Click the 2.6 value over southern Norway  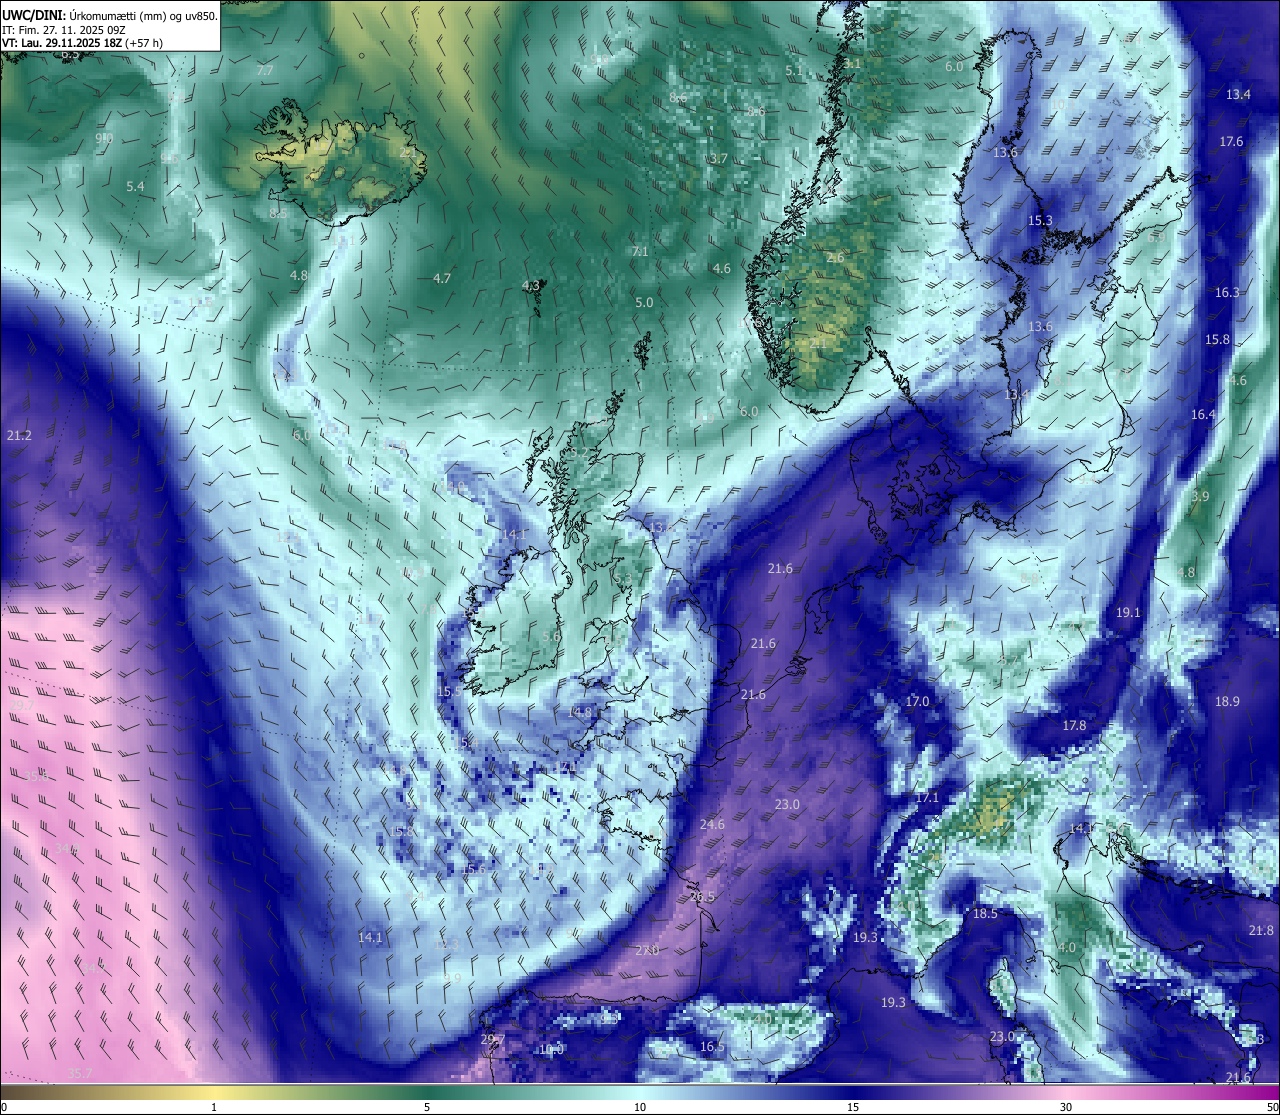(x=835, y=258)
